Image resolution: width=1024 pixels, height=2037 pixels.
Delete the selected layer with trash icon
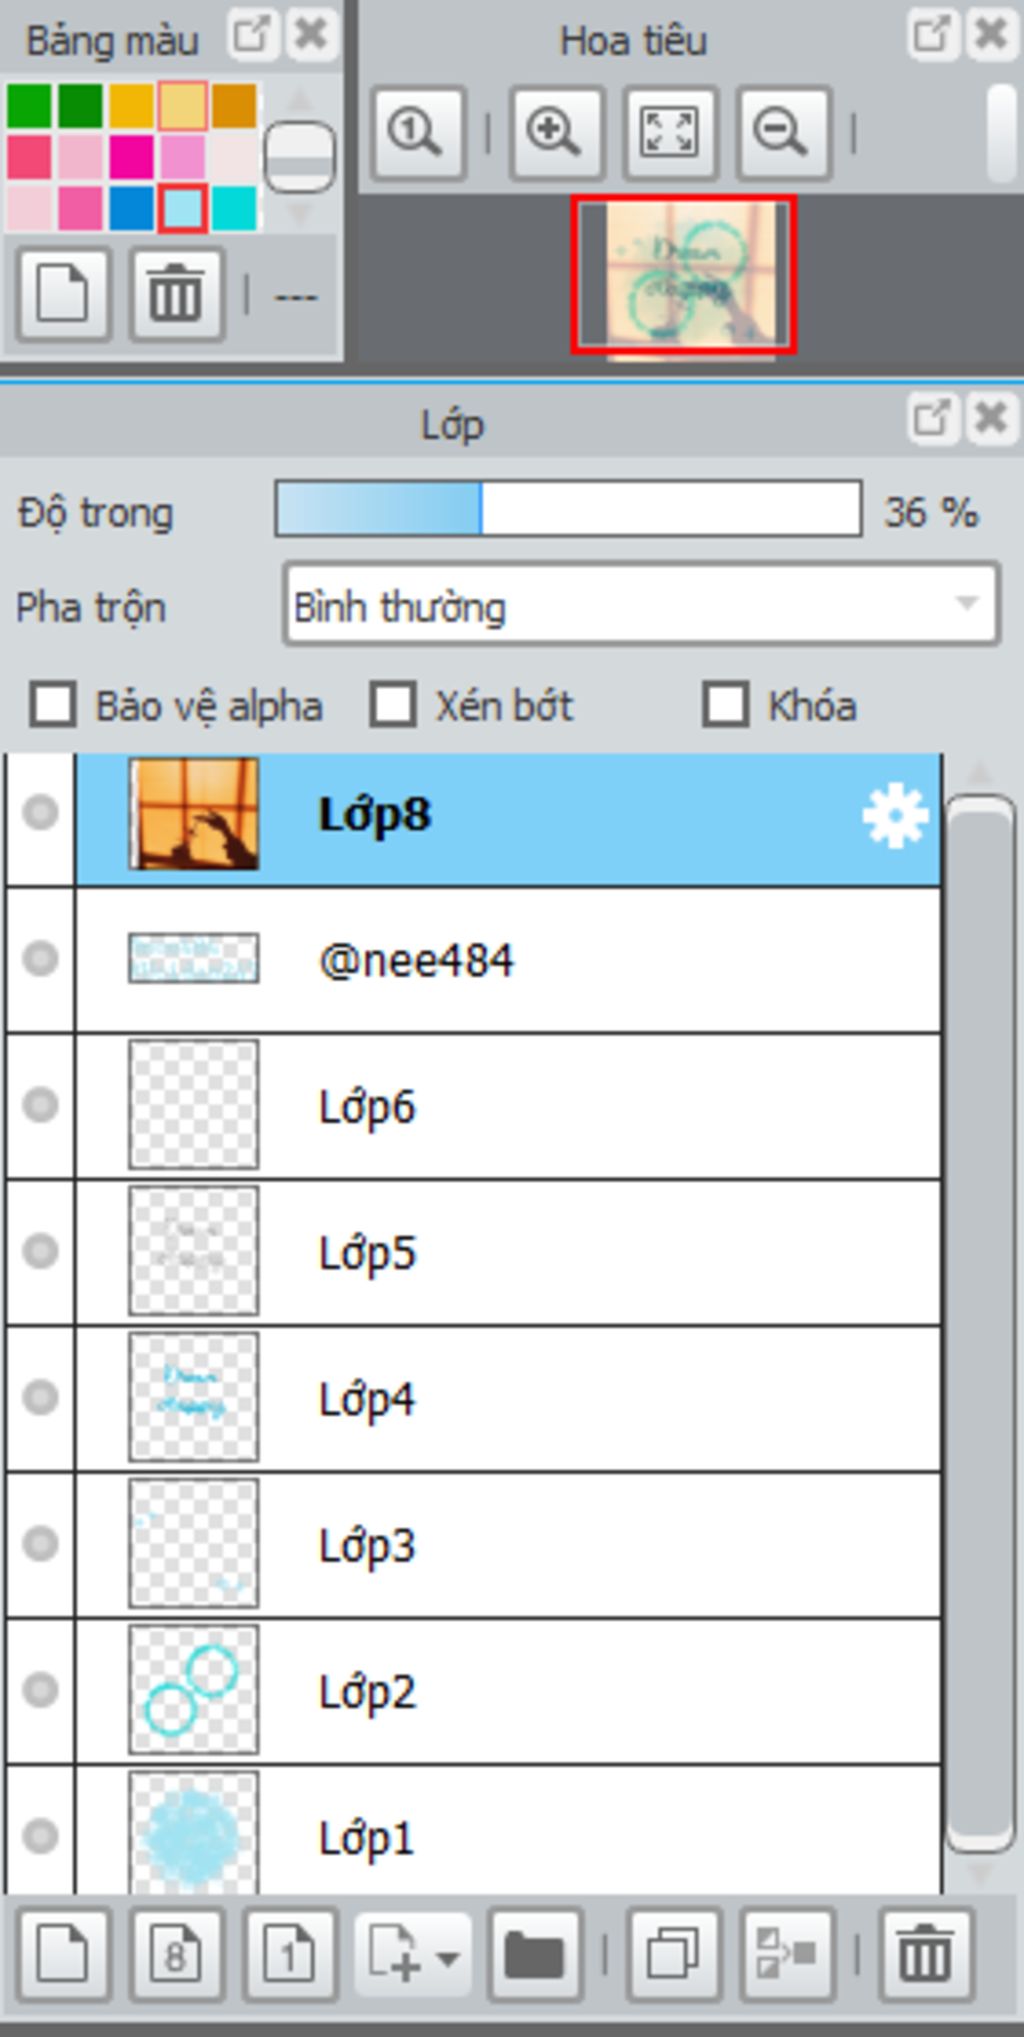click(925, 1955)
